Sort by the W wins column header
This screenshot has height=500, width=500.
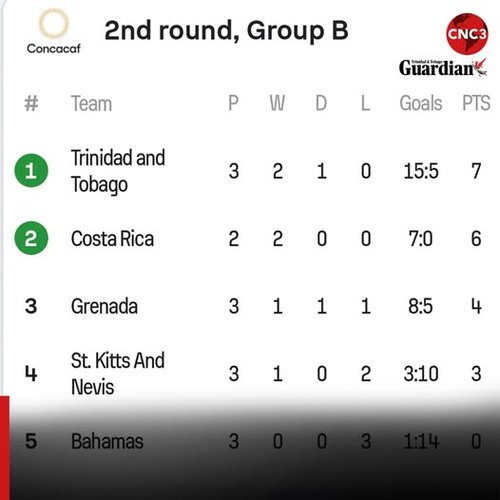pyautogui.click(x=277, y=103)
